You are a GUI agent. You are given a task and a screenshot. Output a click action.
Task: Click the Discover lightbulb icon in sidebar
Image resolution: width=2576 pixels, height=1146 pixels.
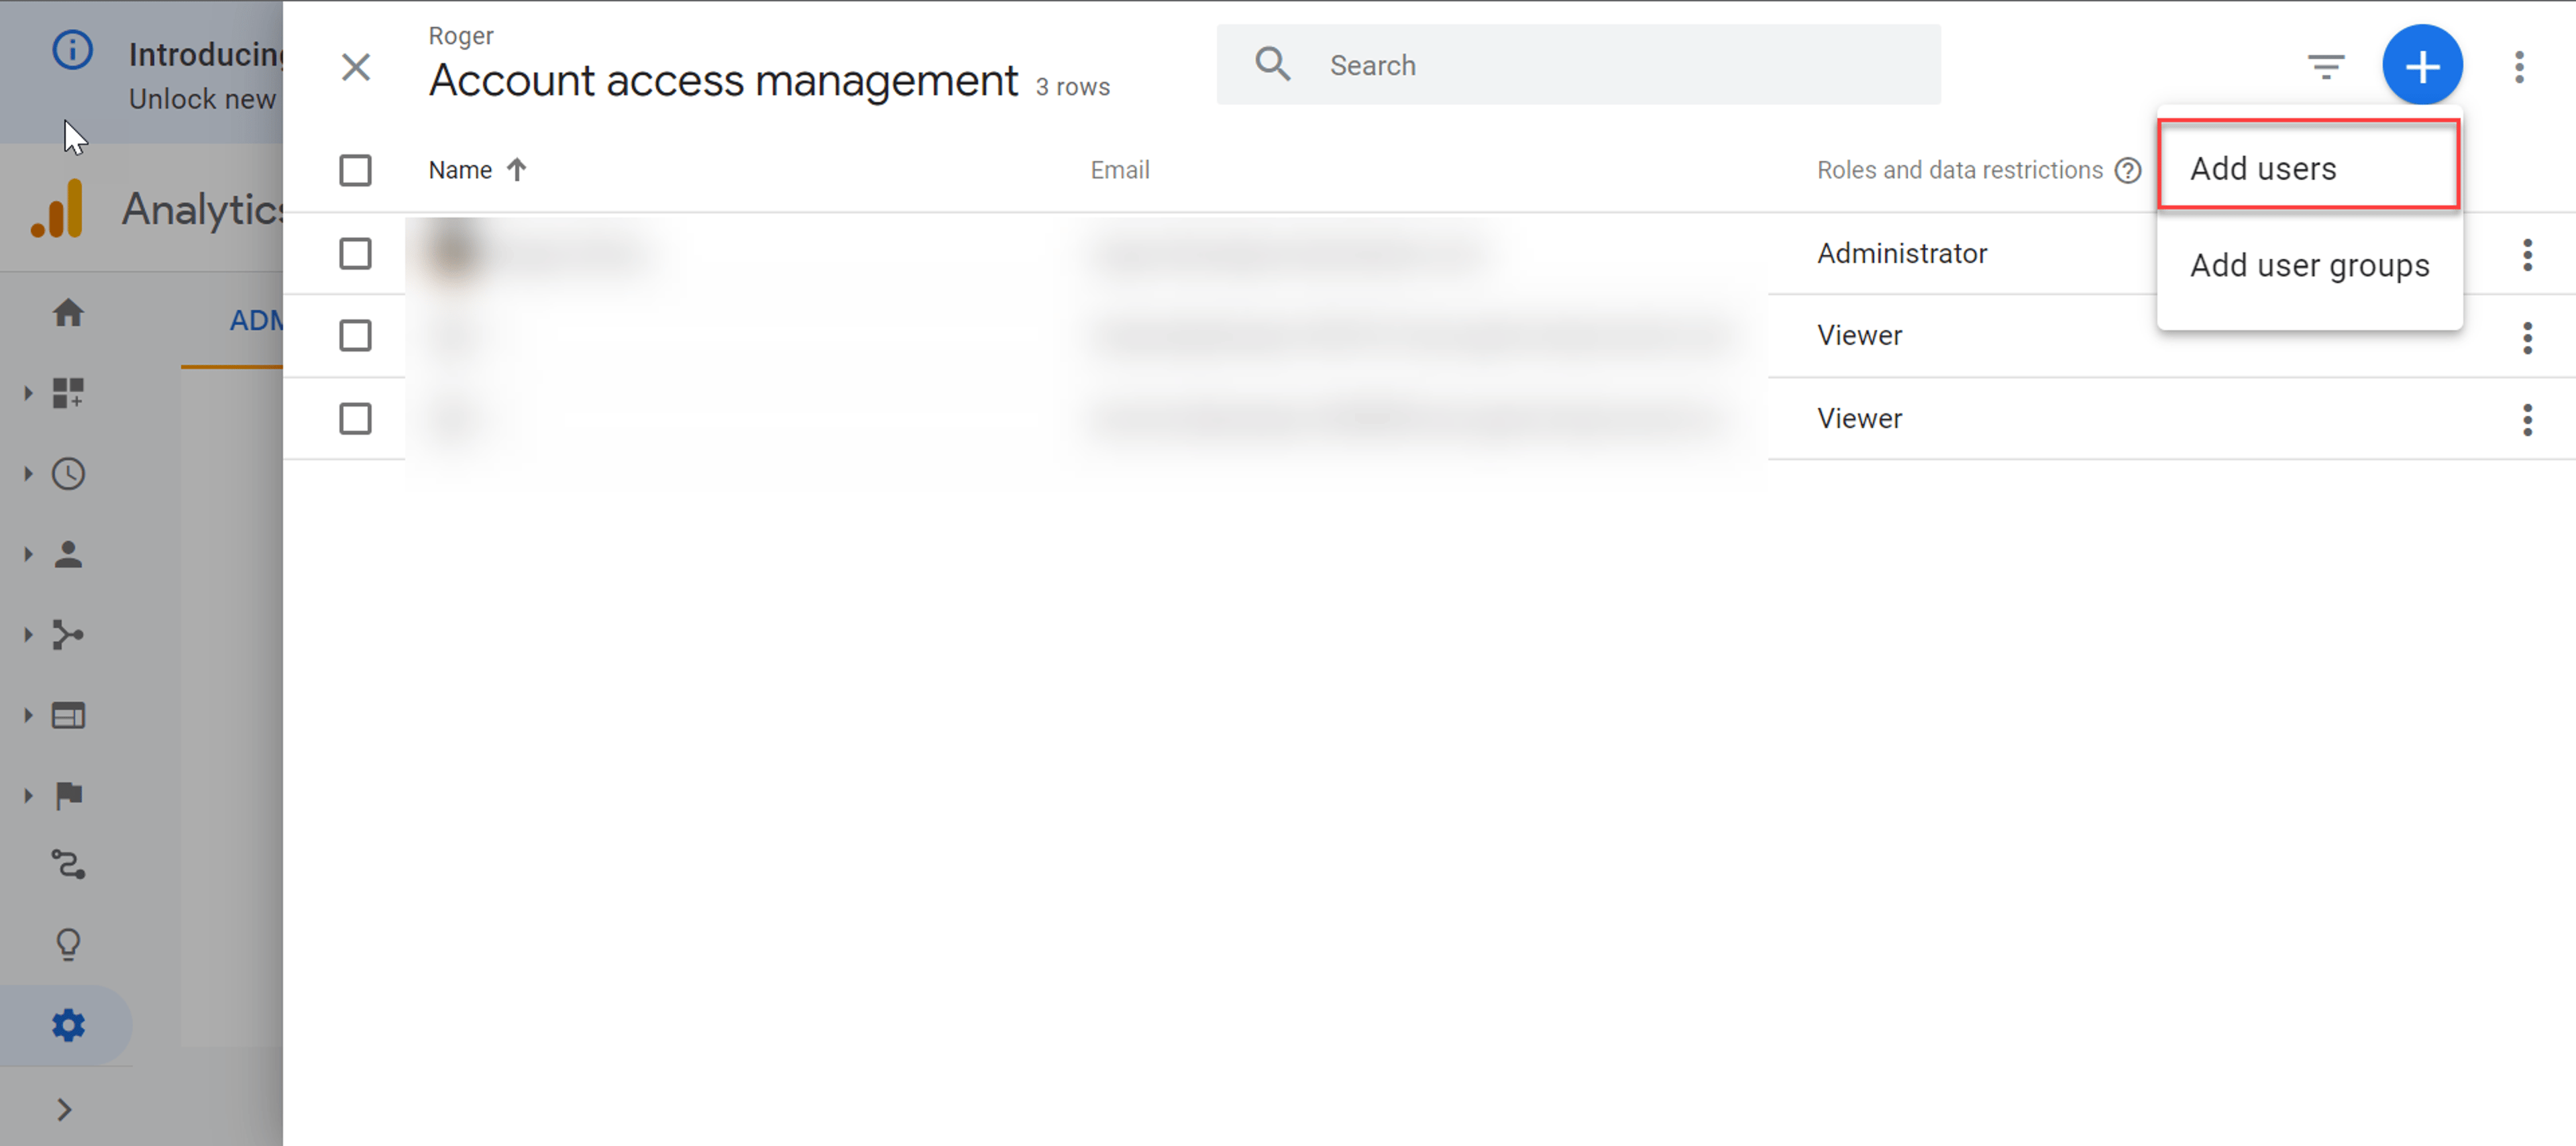pos(68,944)
